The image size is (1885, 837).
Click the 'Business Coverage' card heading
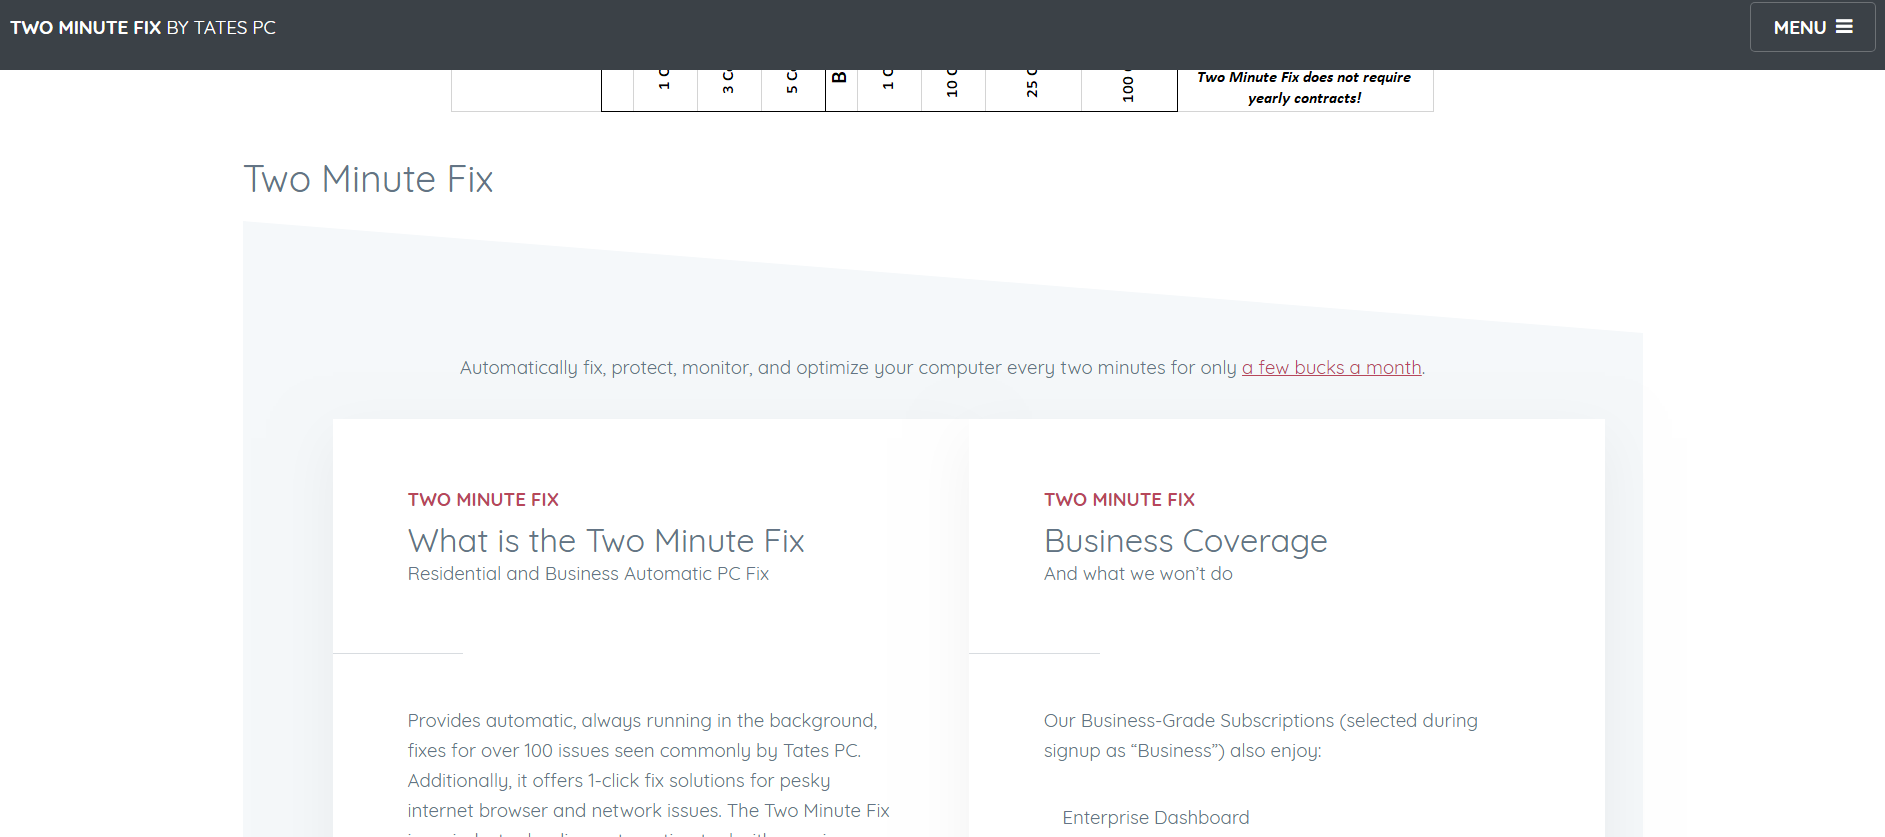click(1185, 541)
